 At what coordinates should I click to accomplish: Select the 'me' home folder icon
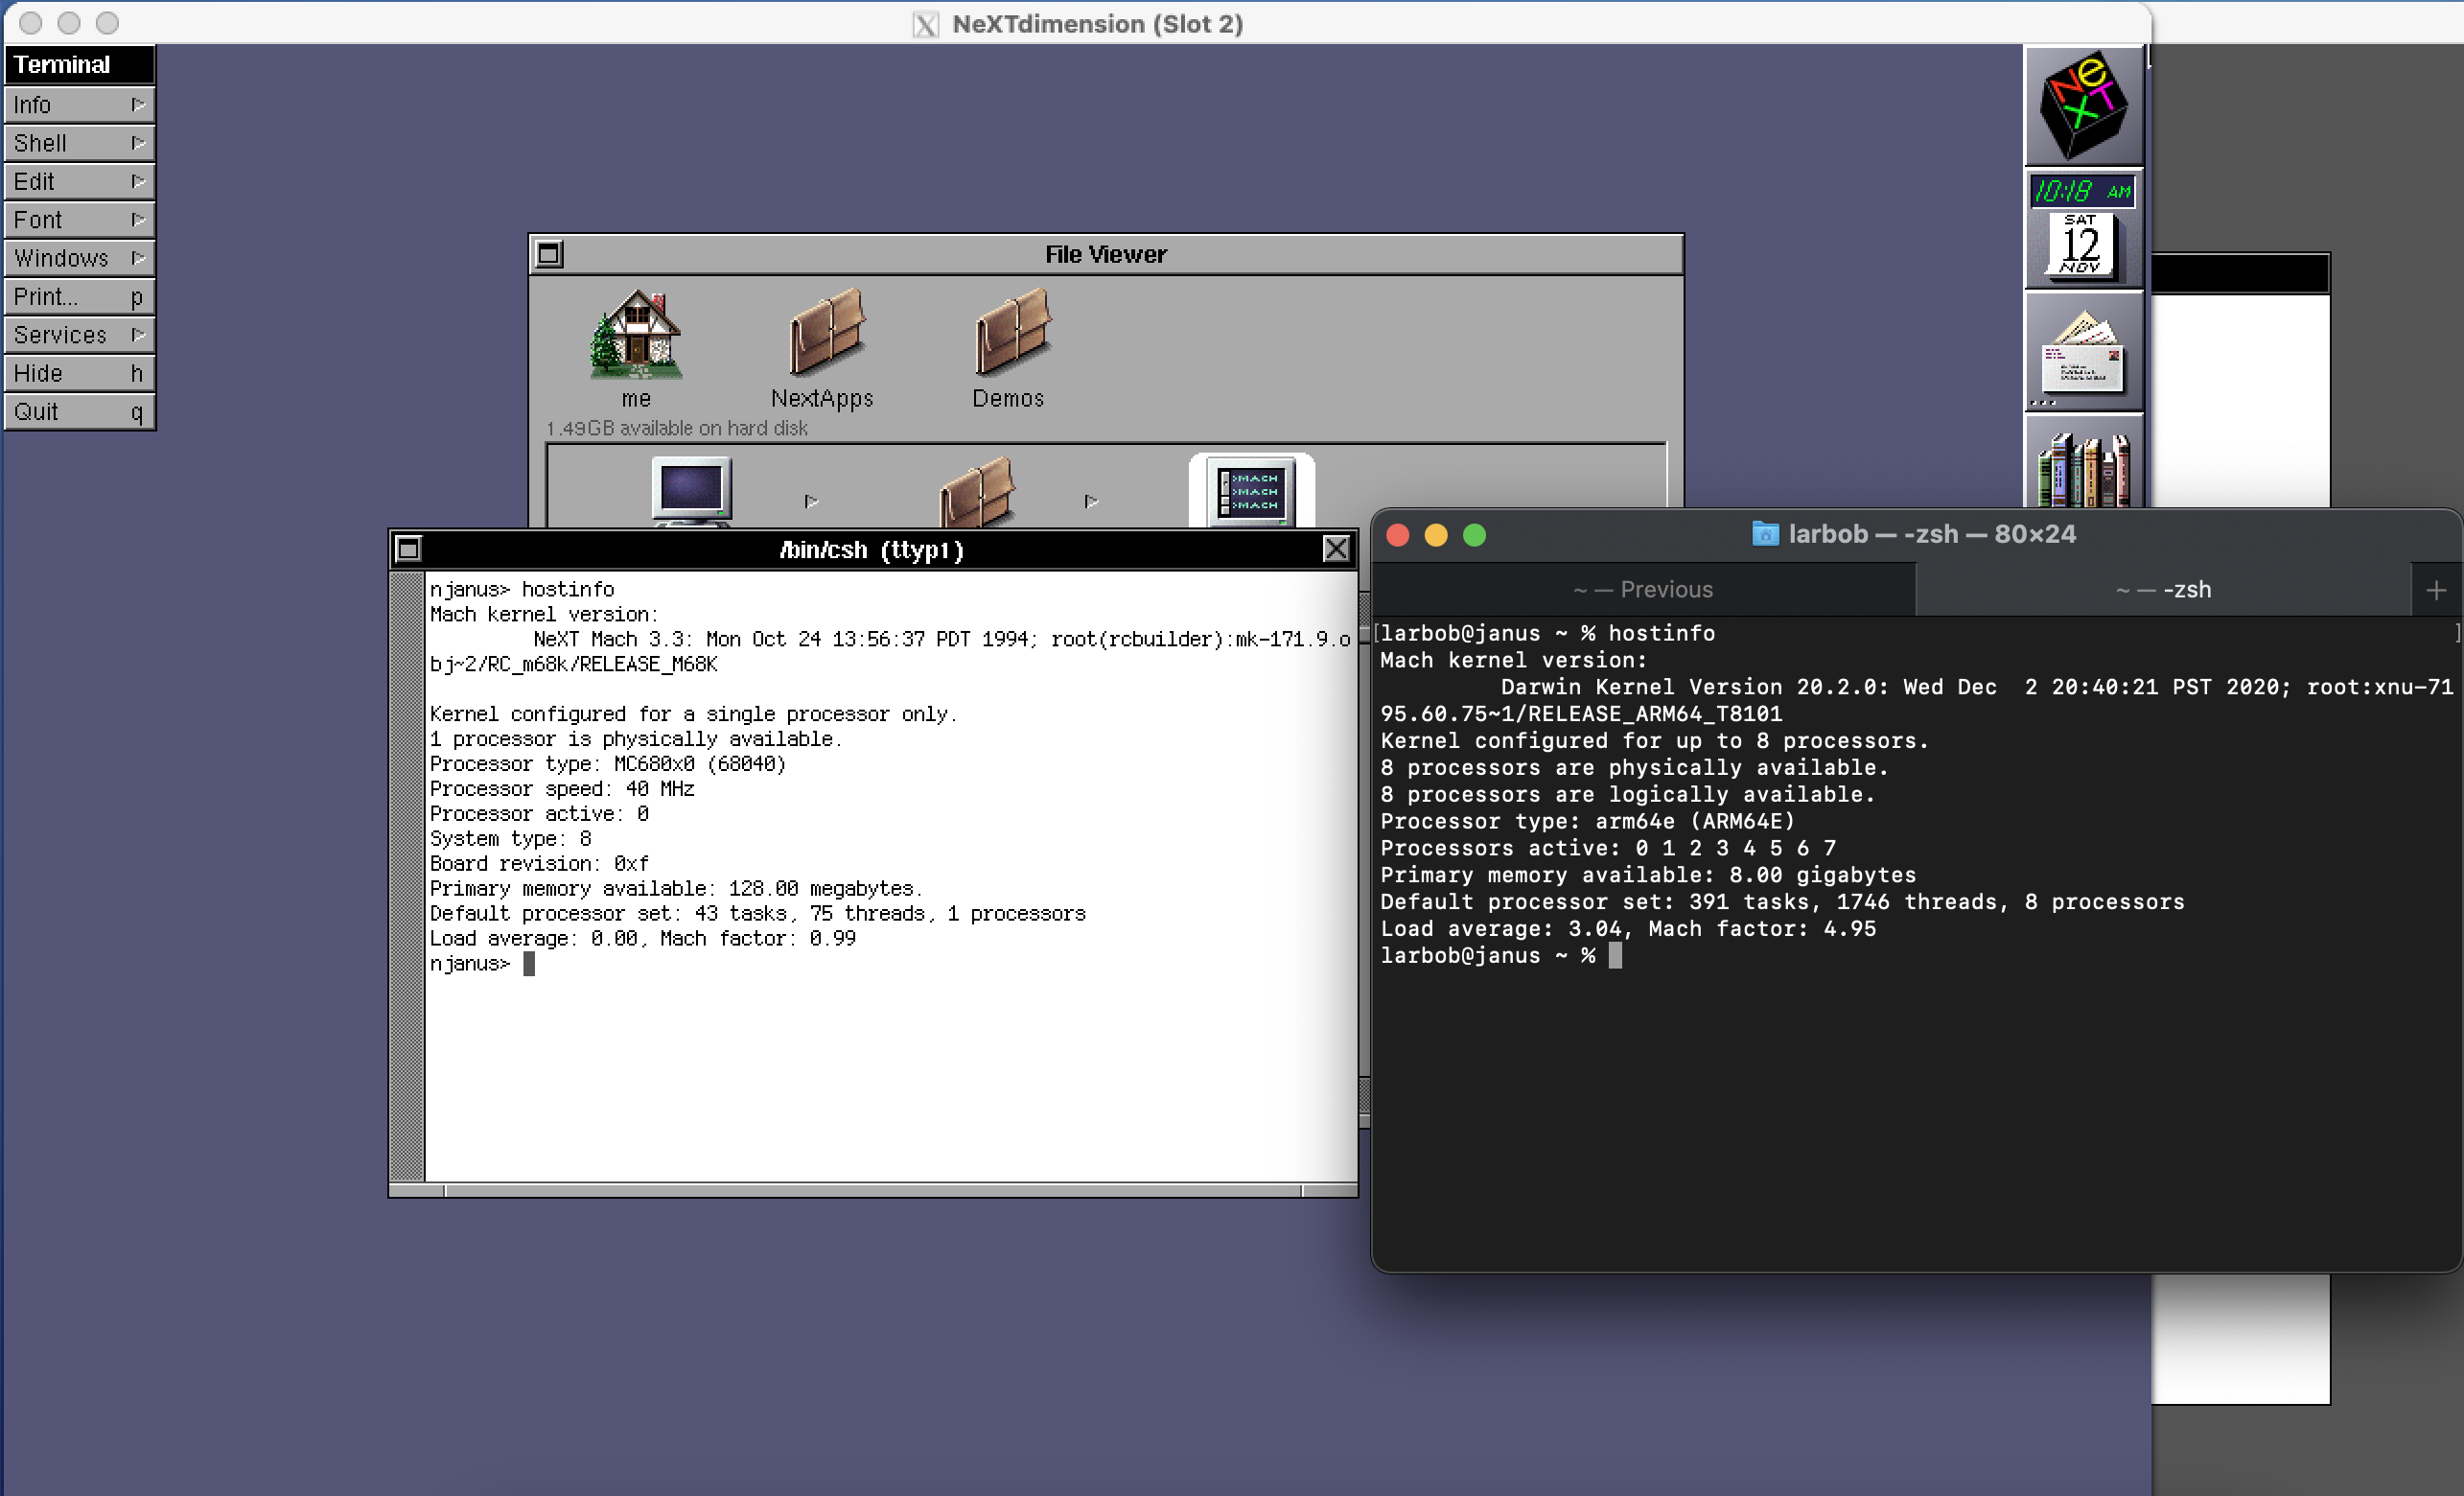point(636,336)
